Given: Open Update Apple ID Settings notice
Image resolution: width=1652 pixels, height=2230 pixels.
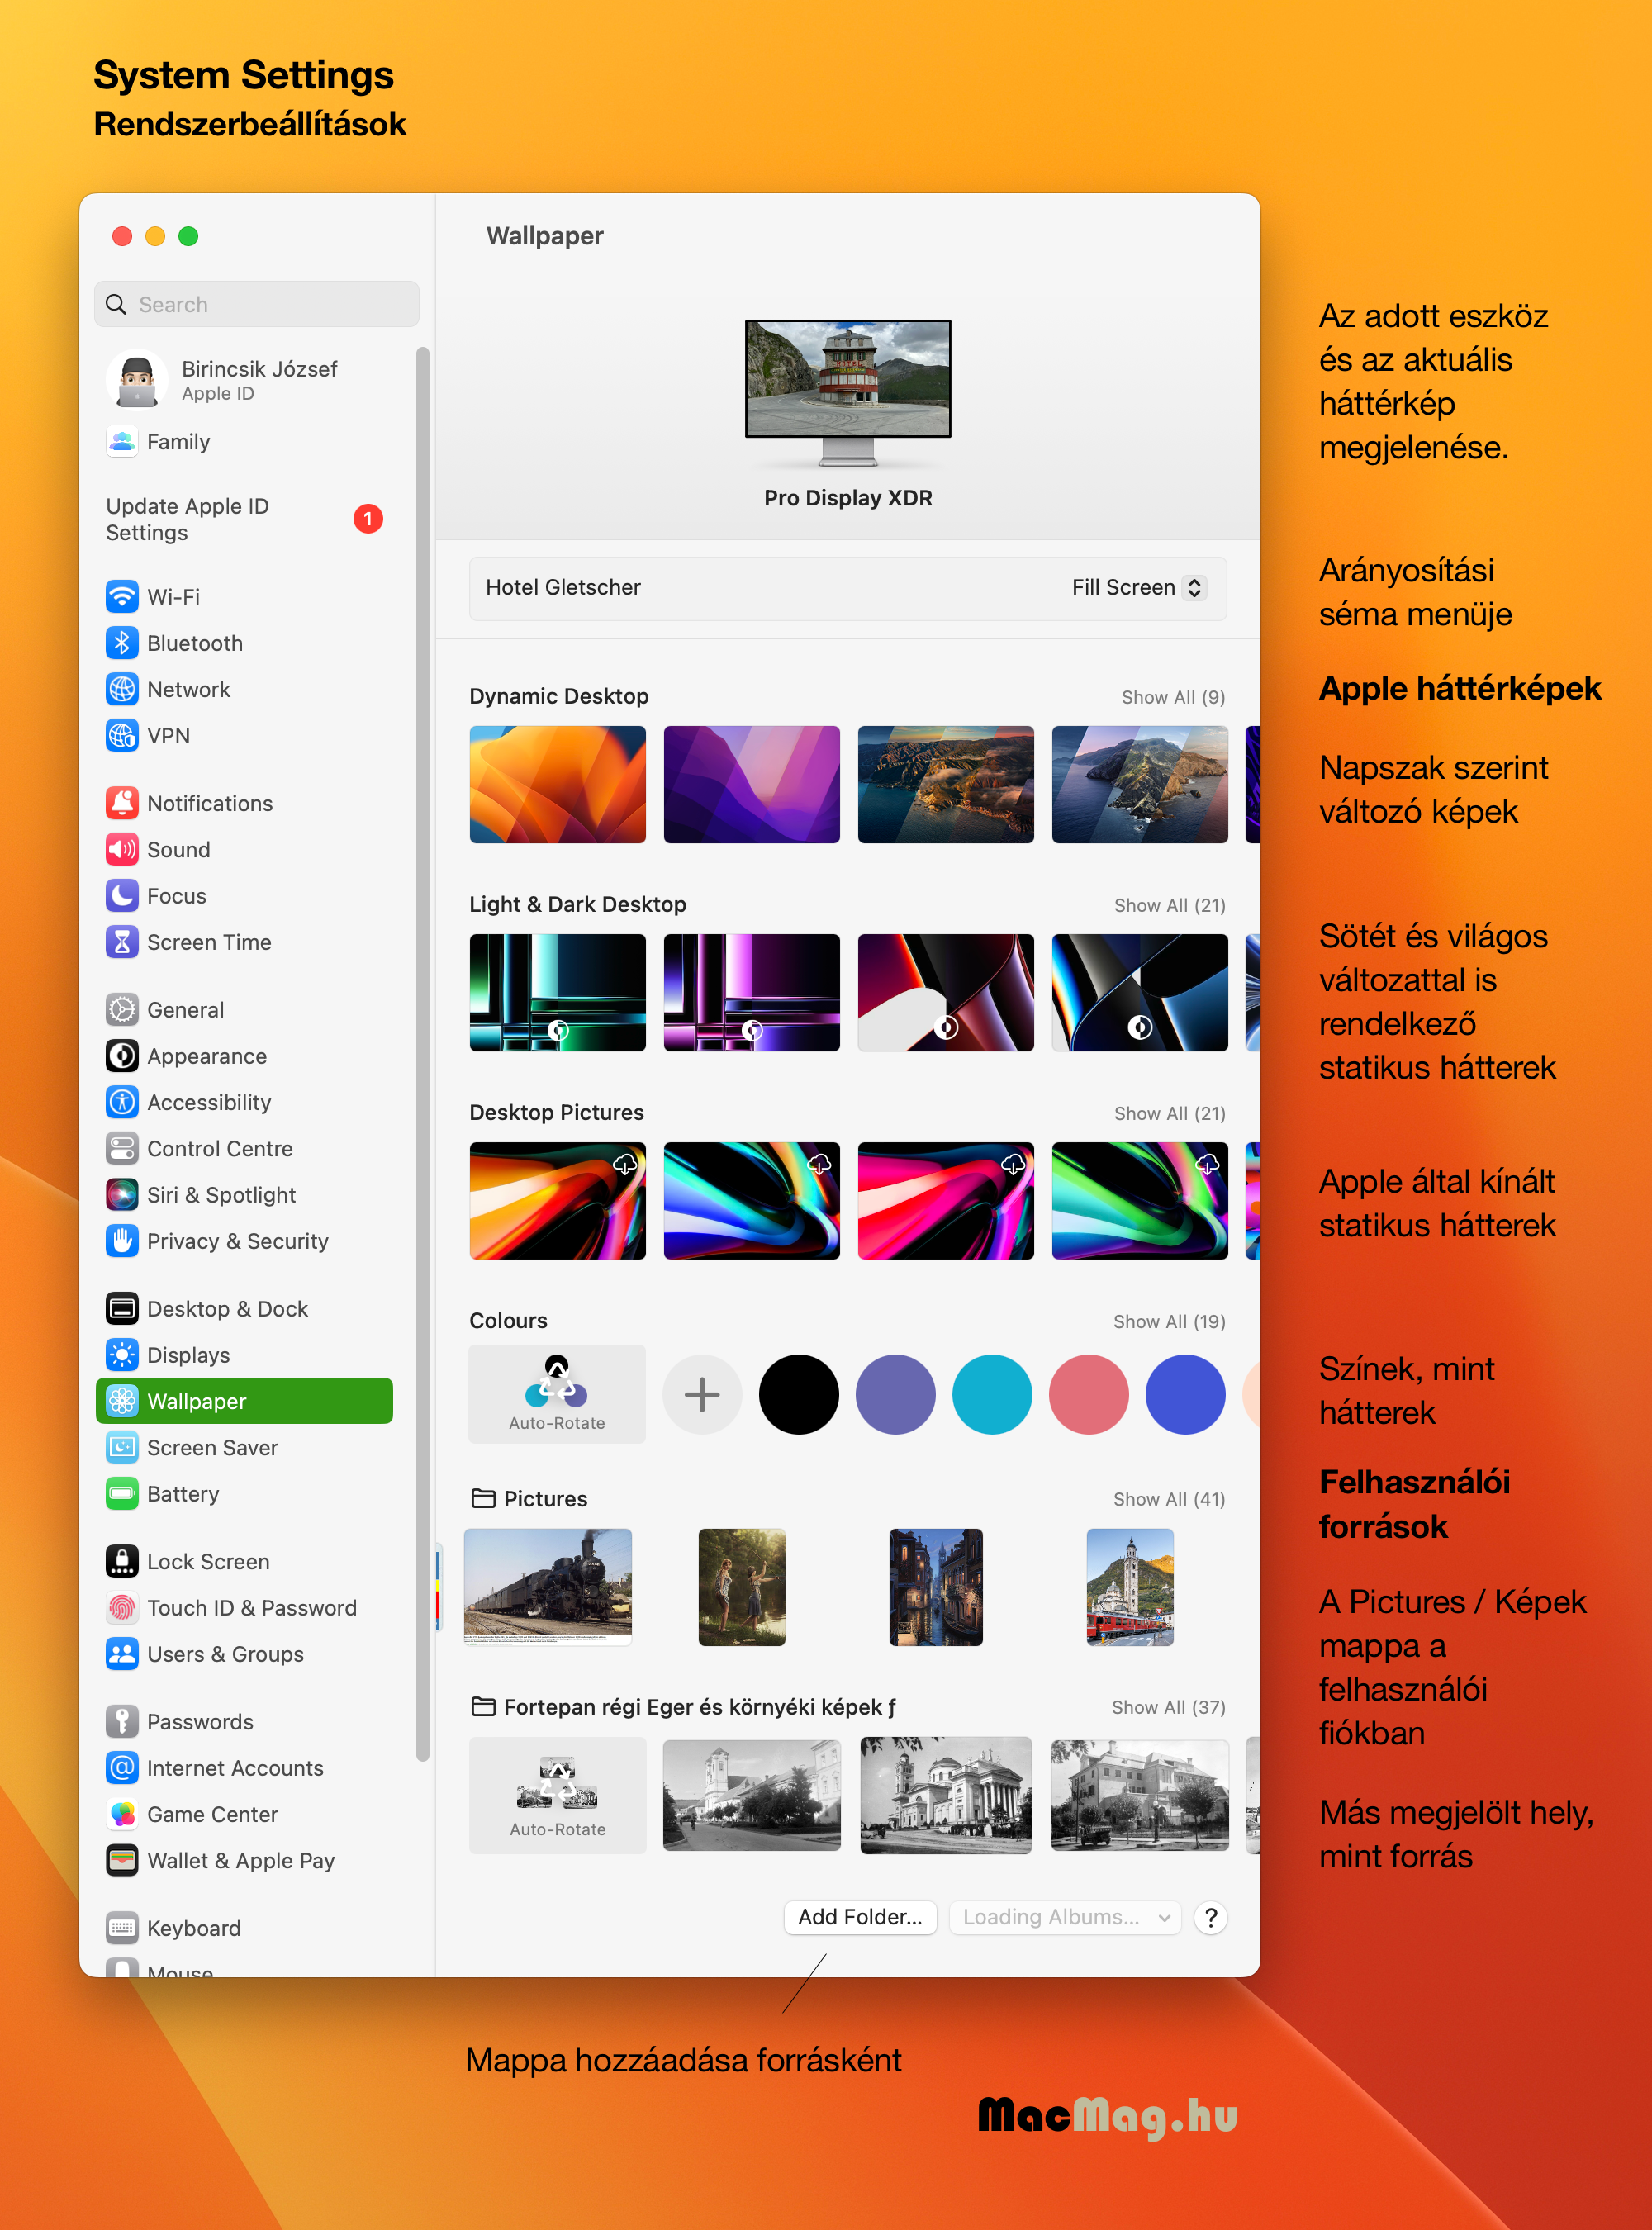Looking at the screenshot, I should 244,519.
